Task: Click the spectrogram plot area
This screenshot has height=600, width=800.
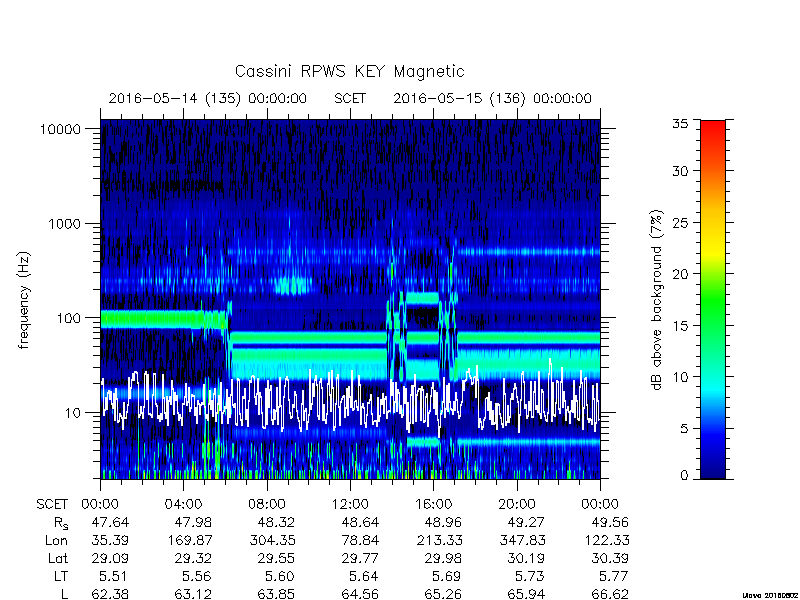Action: click(x=350, y=299)
